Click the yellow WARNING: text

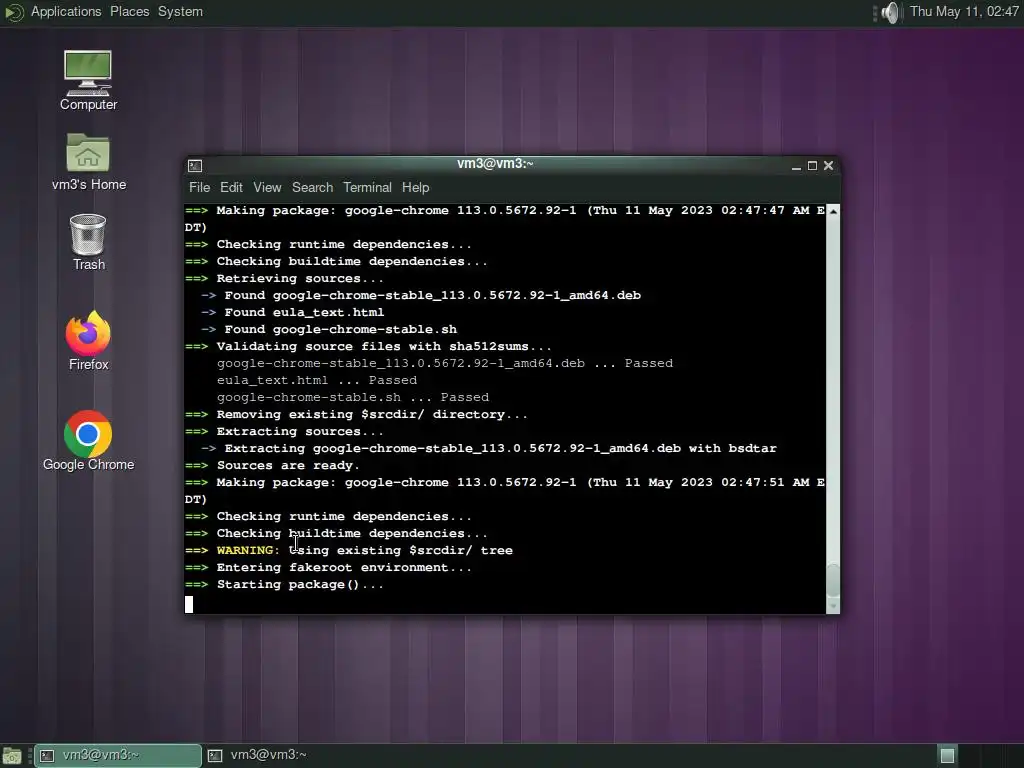(248, 551)
